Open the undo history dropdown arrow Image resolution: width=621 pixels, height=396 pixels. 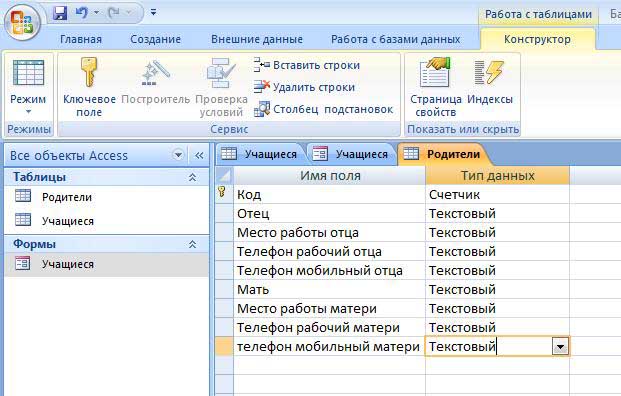click(96, 13)
